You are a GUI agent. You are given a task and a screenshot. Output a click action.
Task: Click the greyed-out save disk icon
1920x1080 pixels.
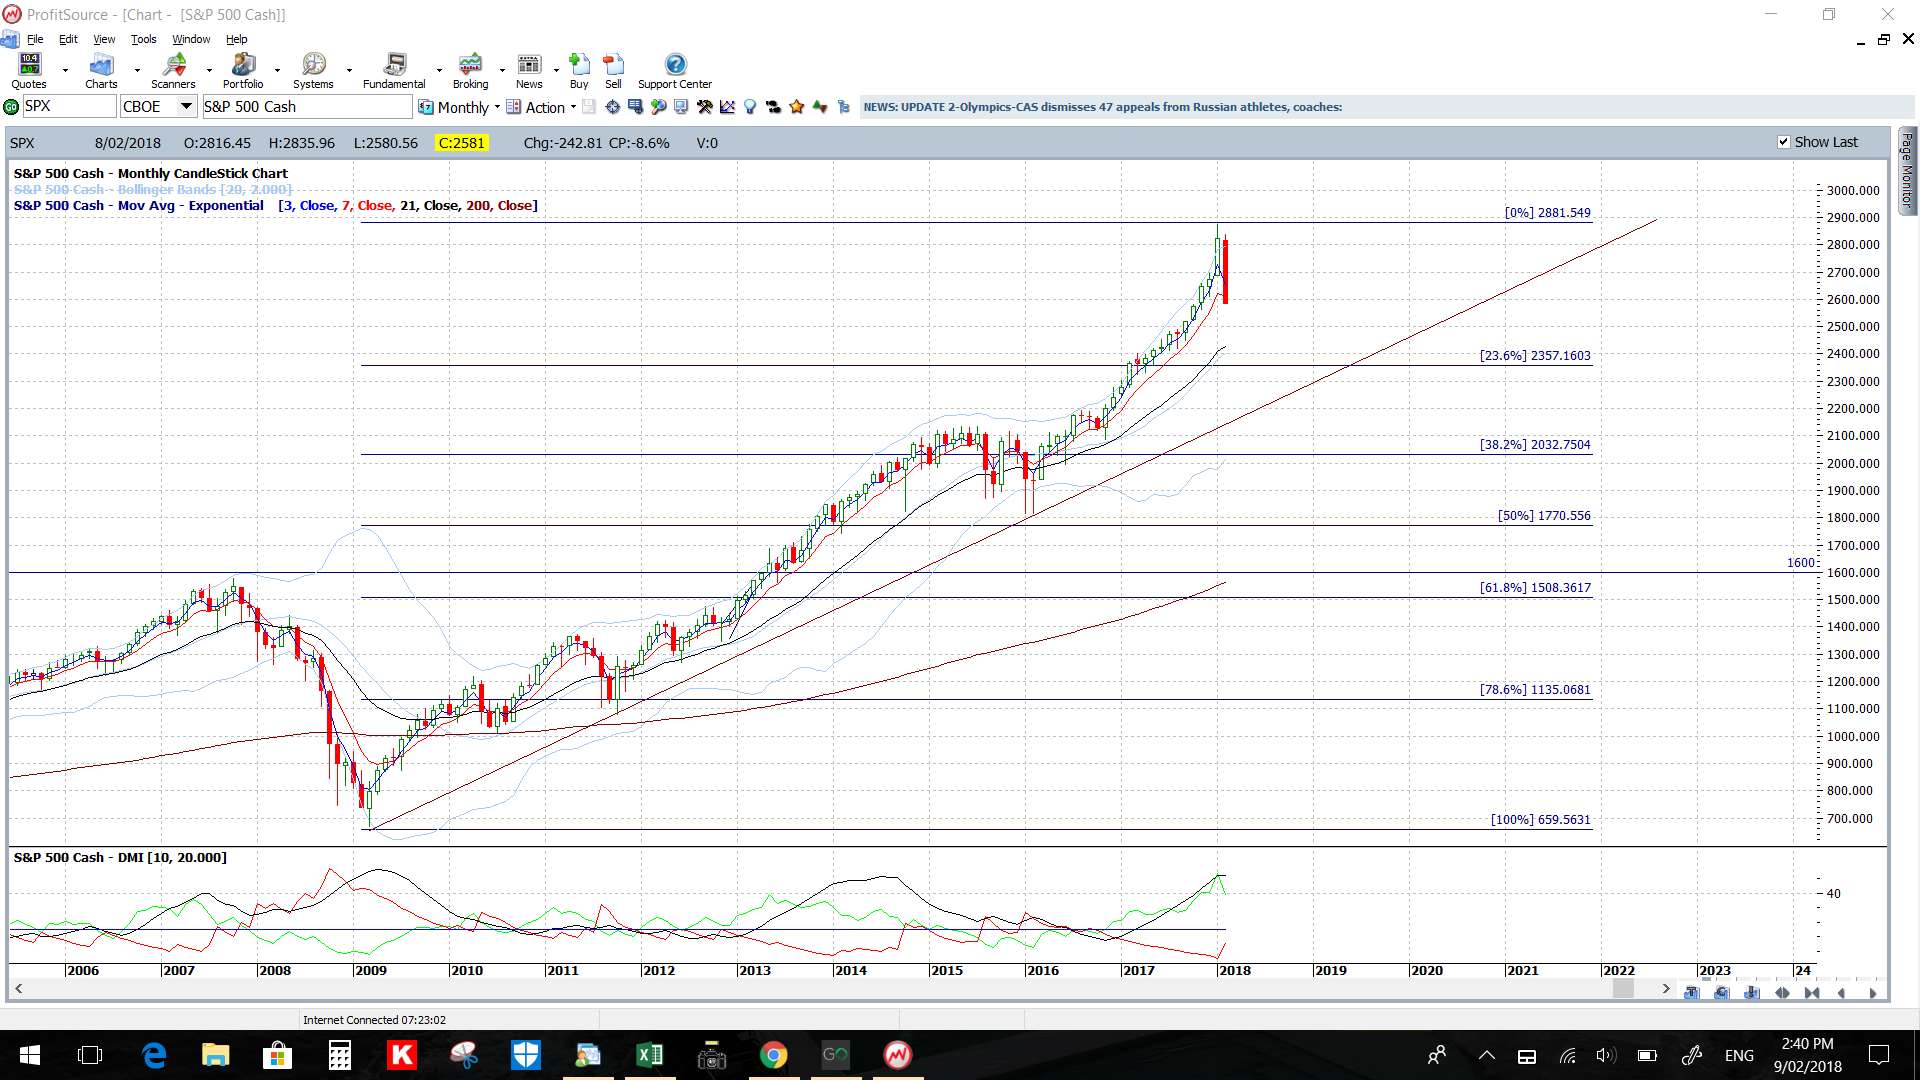589,107
